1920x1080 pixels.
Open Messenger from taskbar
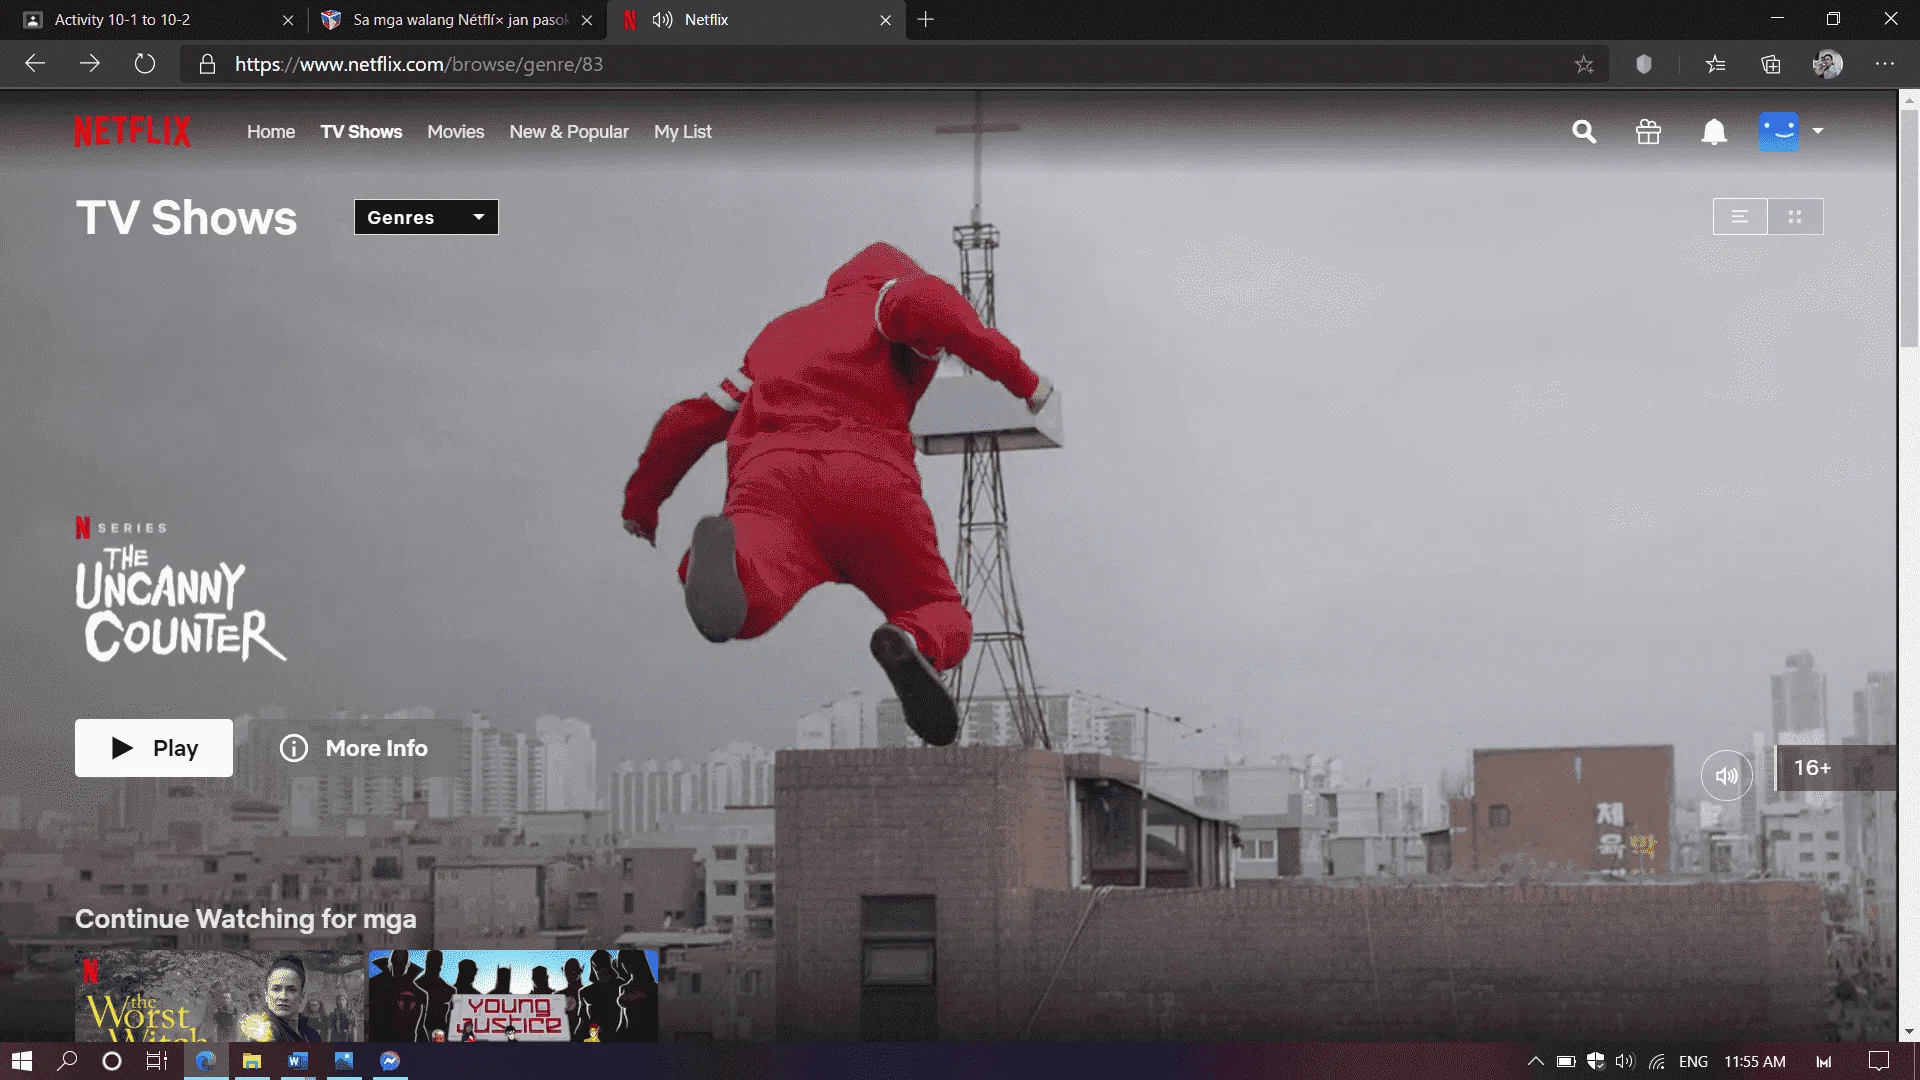(390, 1061)
